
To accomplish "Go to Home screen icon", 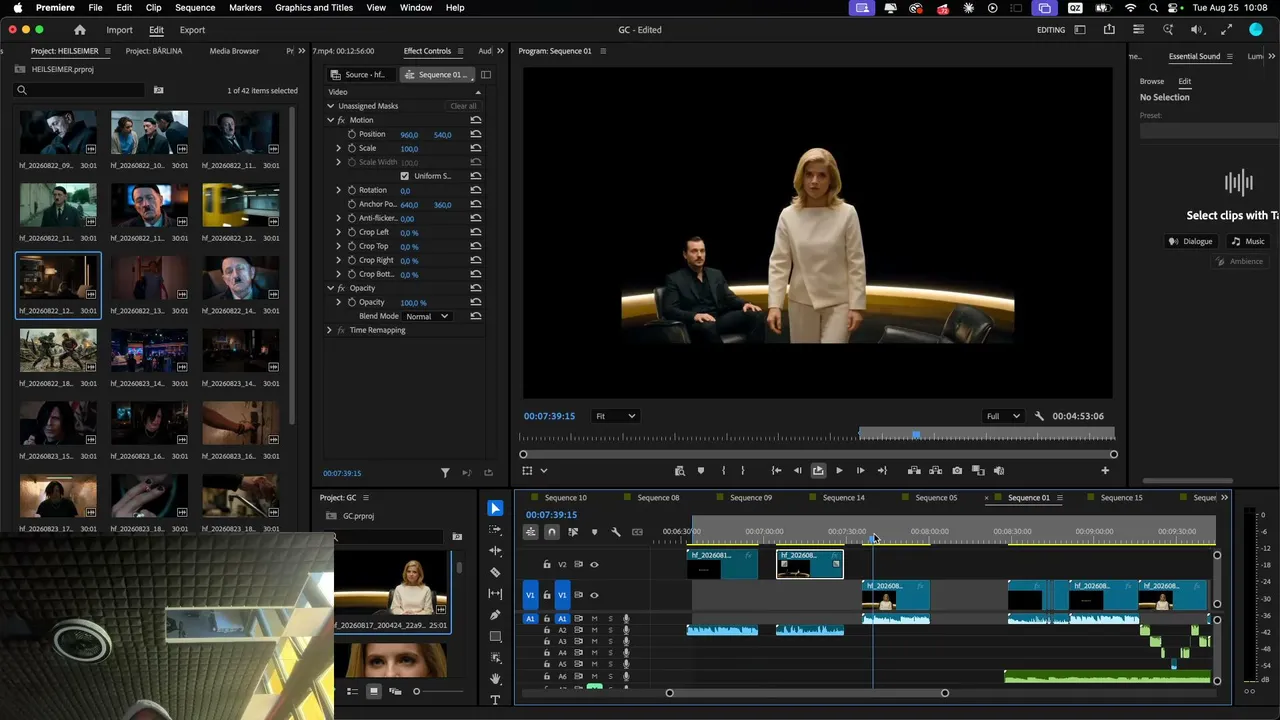I will click(80, 30).
